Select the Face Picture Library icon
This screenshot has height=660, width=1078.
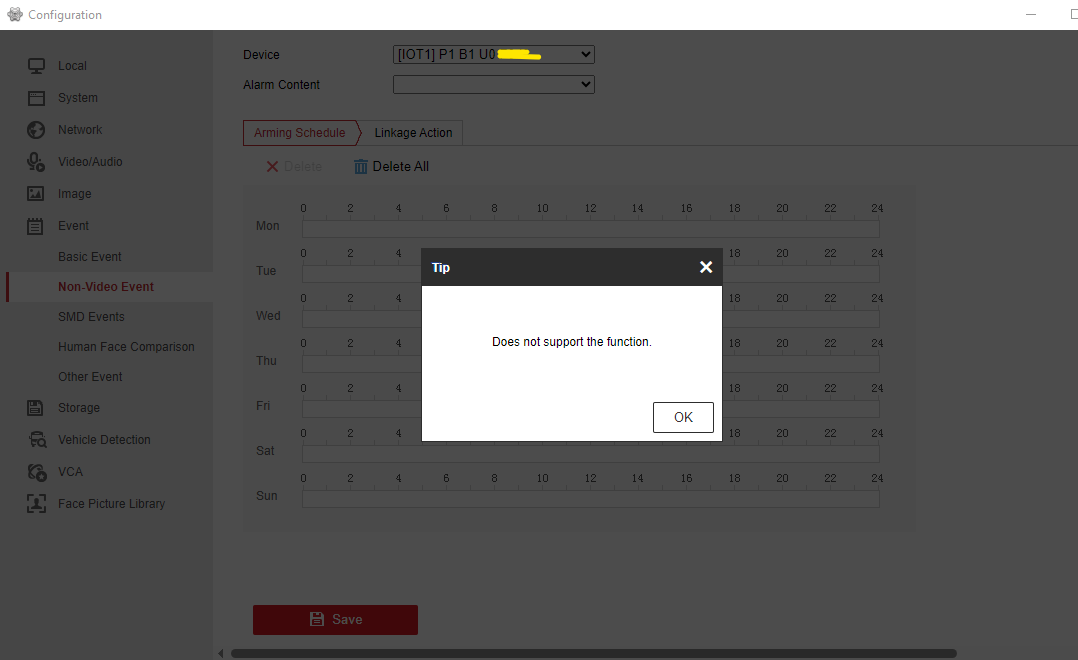36,504
